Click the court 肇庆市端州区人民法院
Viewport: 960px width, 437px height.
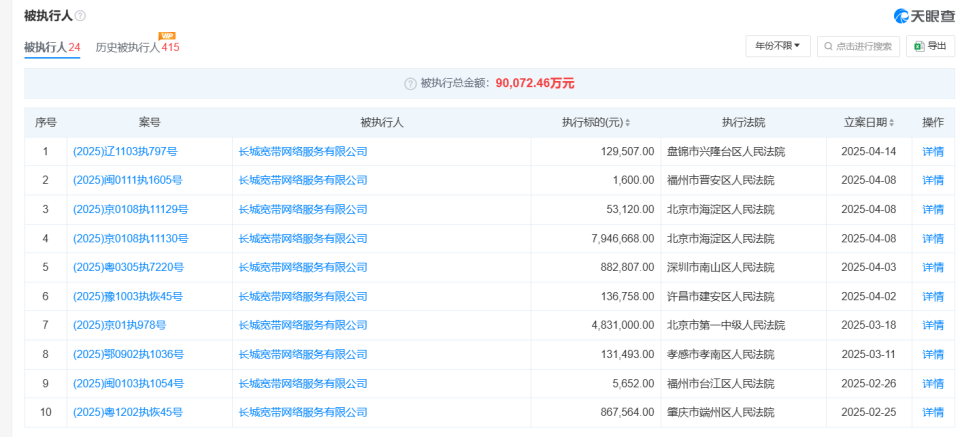(721, 413)
